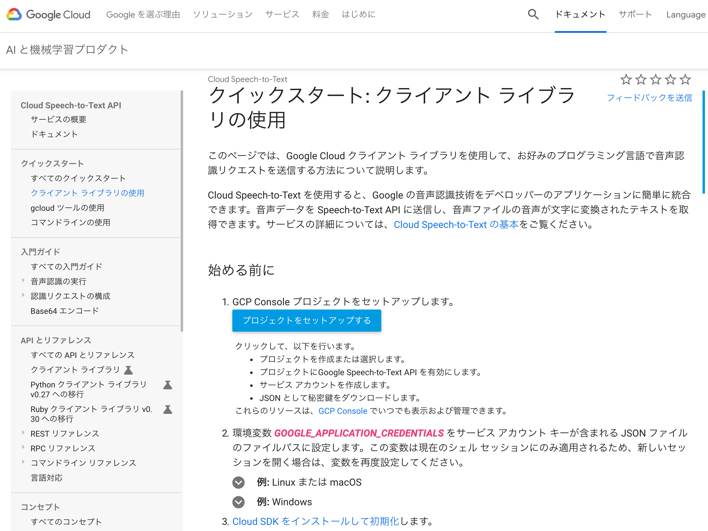This screenshot has height=531, width=708.
Task: Open Cloud Speech-to-Text の基本 link
Action: pos(456,225)
